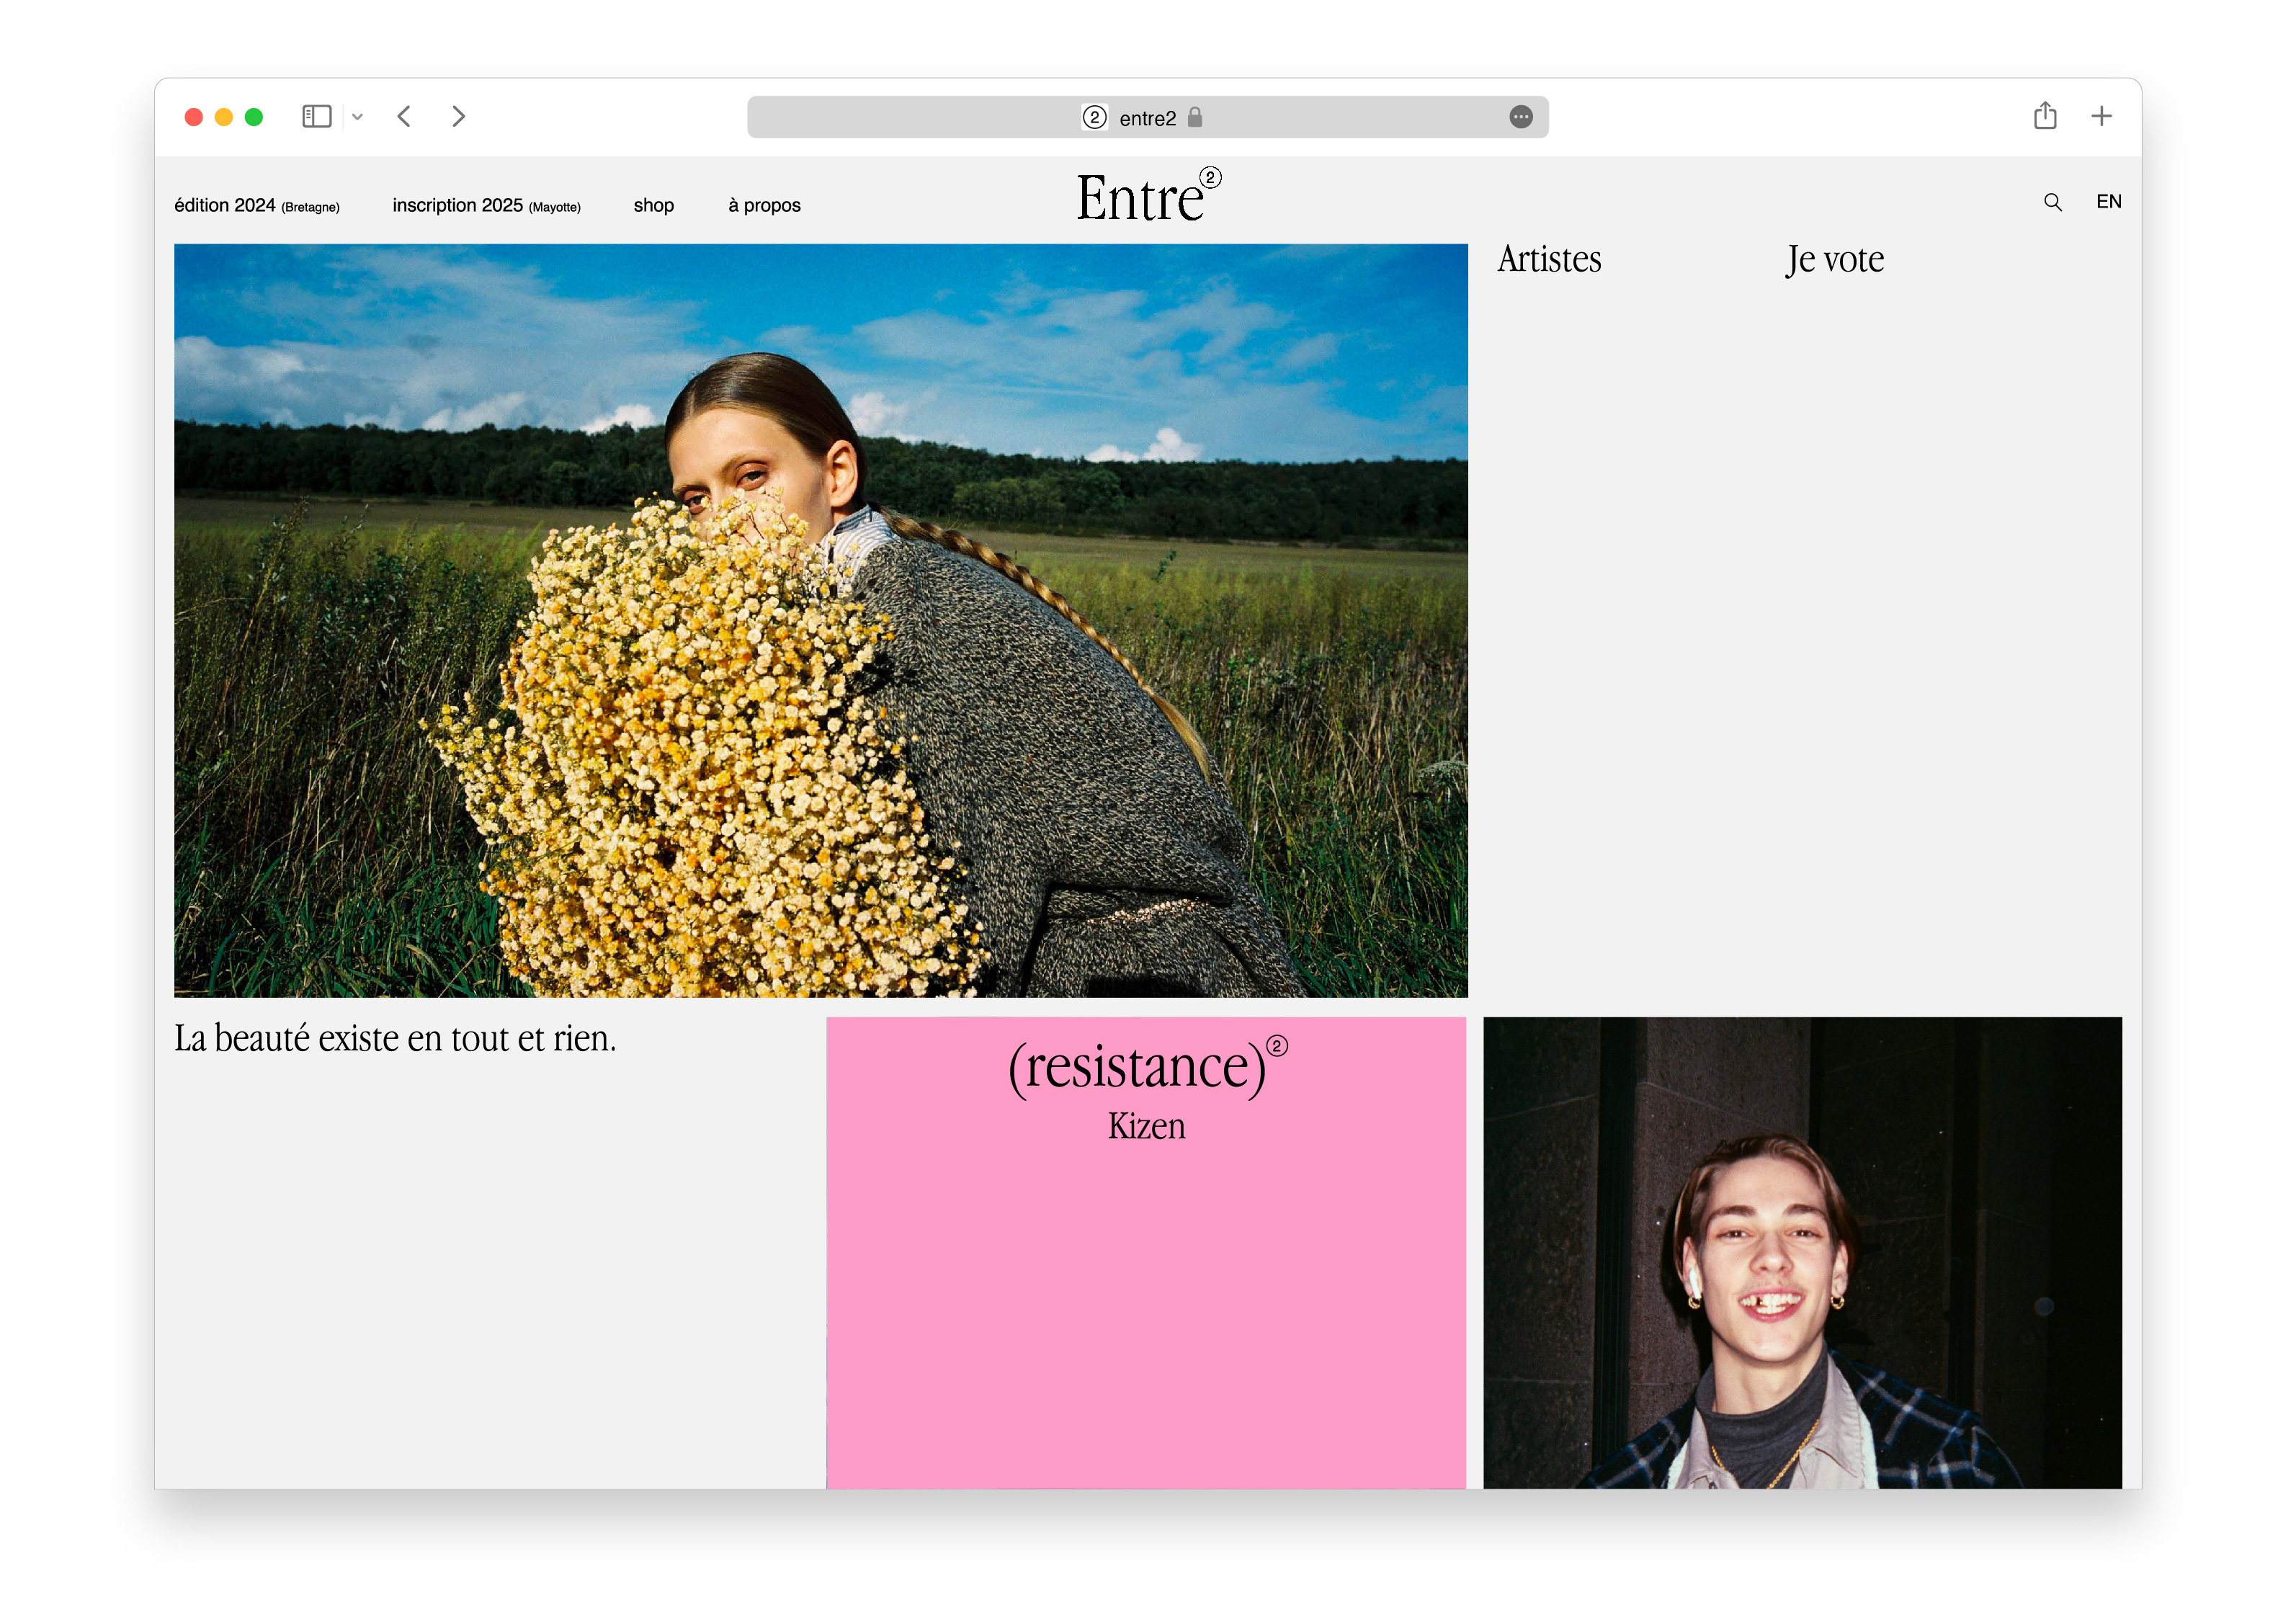Click the padlock icon in the address bar

[x=1196, y=117]
